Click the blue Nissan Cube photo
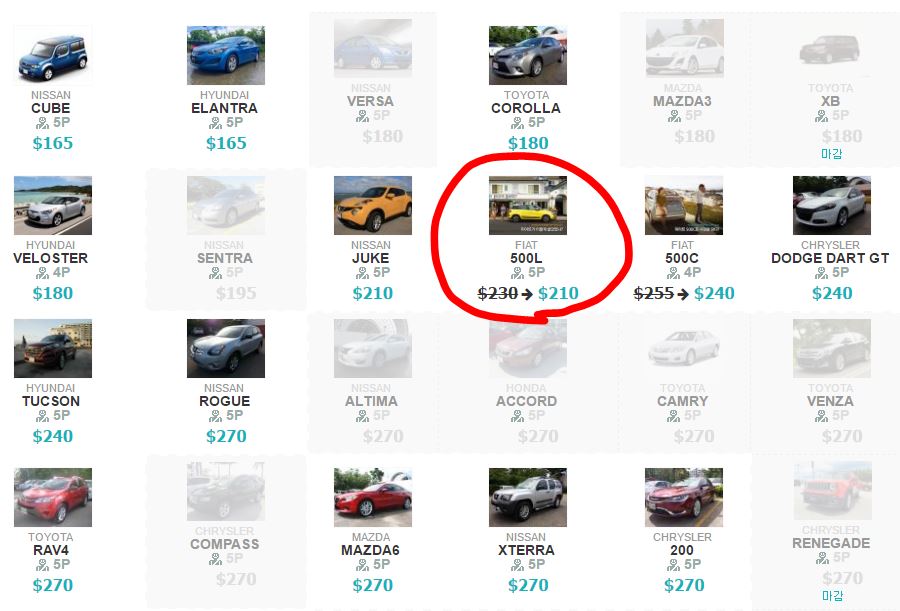Image resolution: width=900 pixels, height=611 pixels. coord(53,55)
